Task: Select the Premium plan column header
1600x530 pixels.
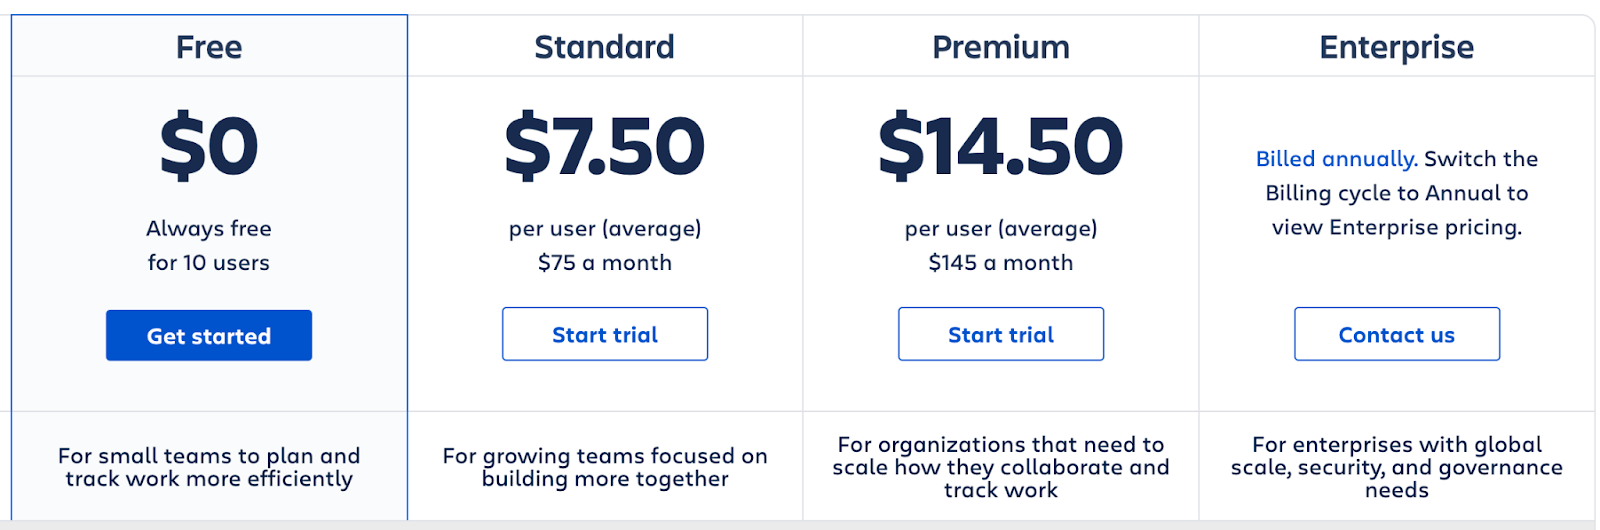Action: tap(1001, 47)
